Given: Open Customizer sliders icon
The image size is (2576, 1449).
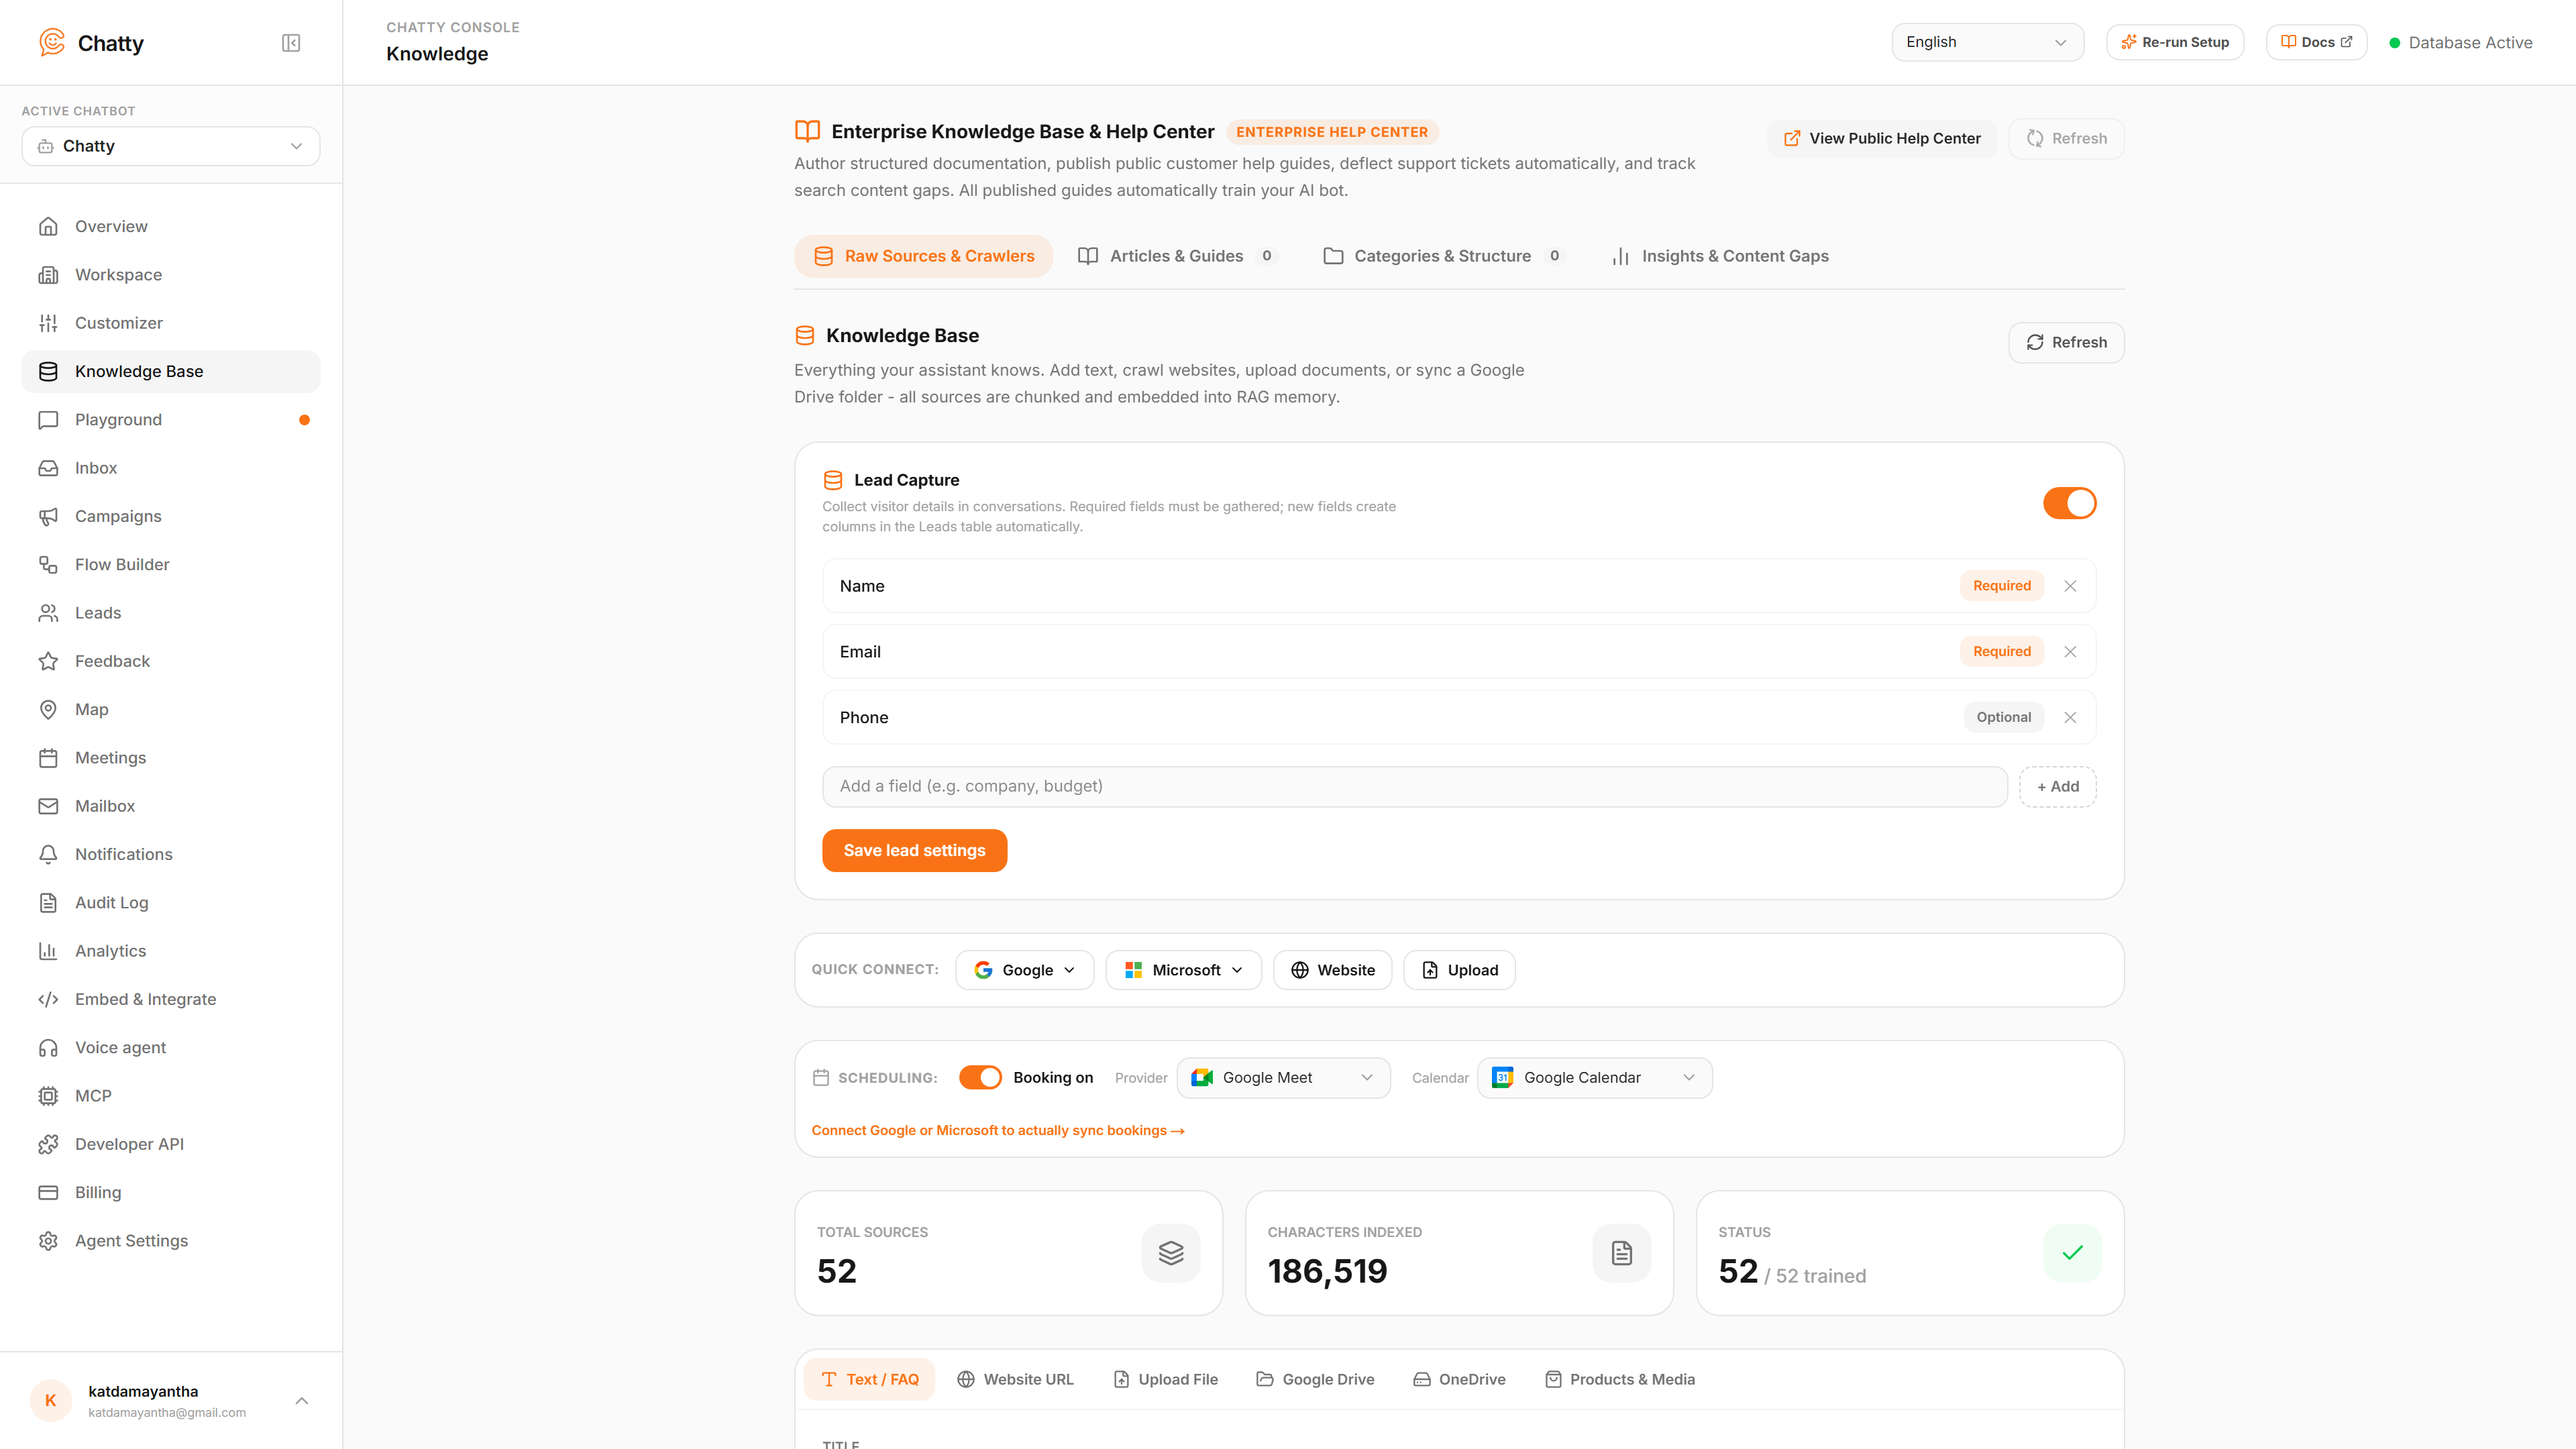Looking at the screenshot, I should tap(48, 323).
